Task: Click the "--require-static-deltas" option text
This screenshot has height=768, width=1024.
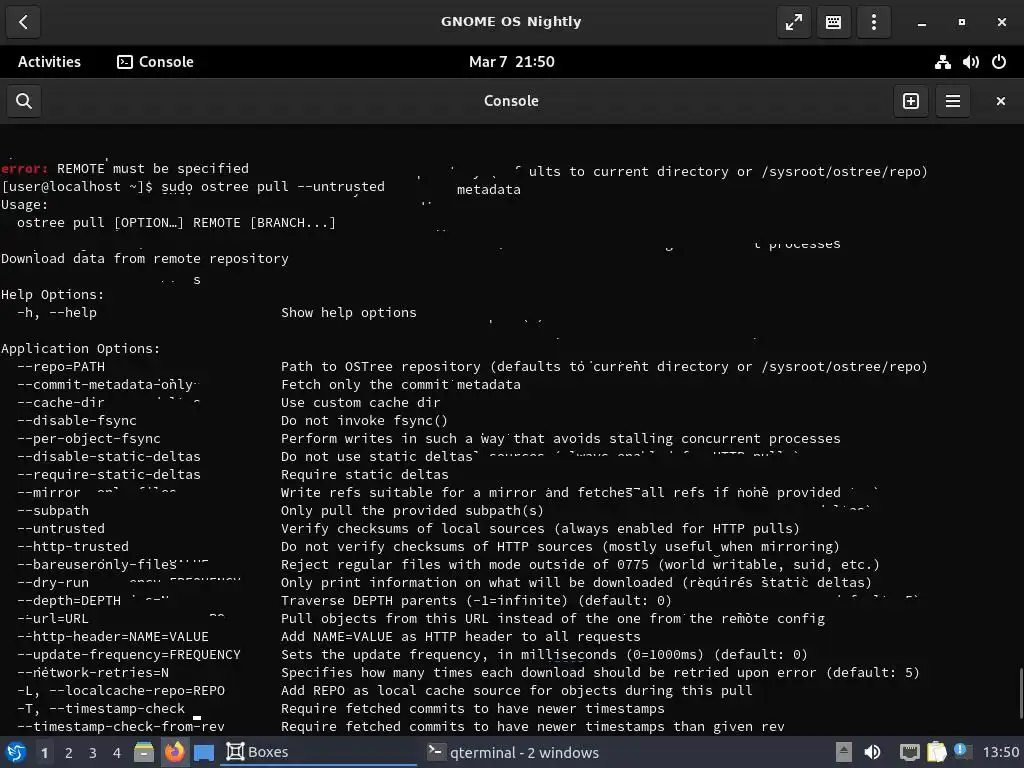Action: tap(108, 475)
